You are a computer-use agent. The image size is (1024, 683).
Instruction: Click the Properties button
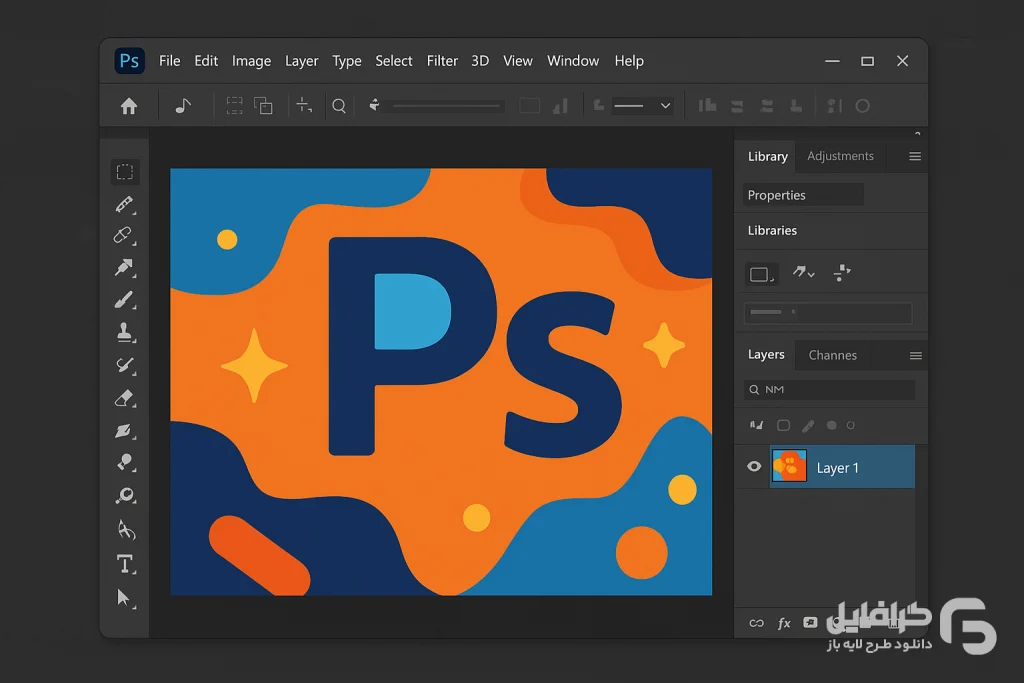tap(803, 195)
